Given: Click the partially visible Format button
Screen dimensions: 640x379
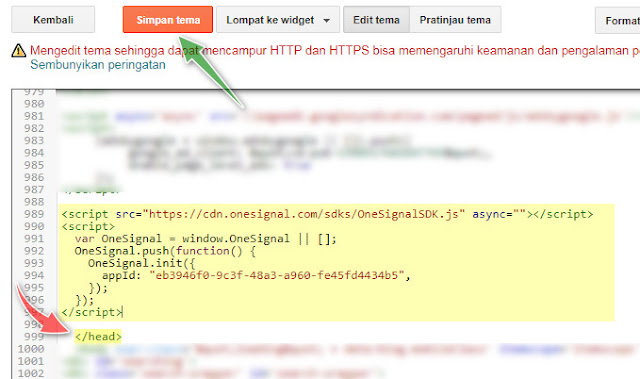Looking at the screenshot, I should click(618, 20).
